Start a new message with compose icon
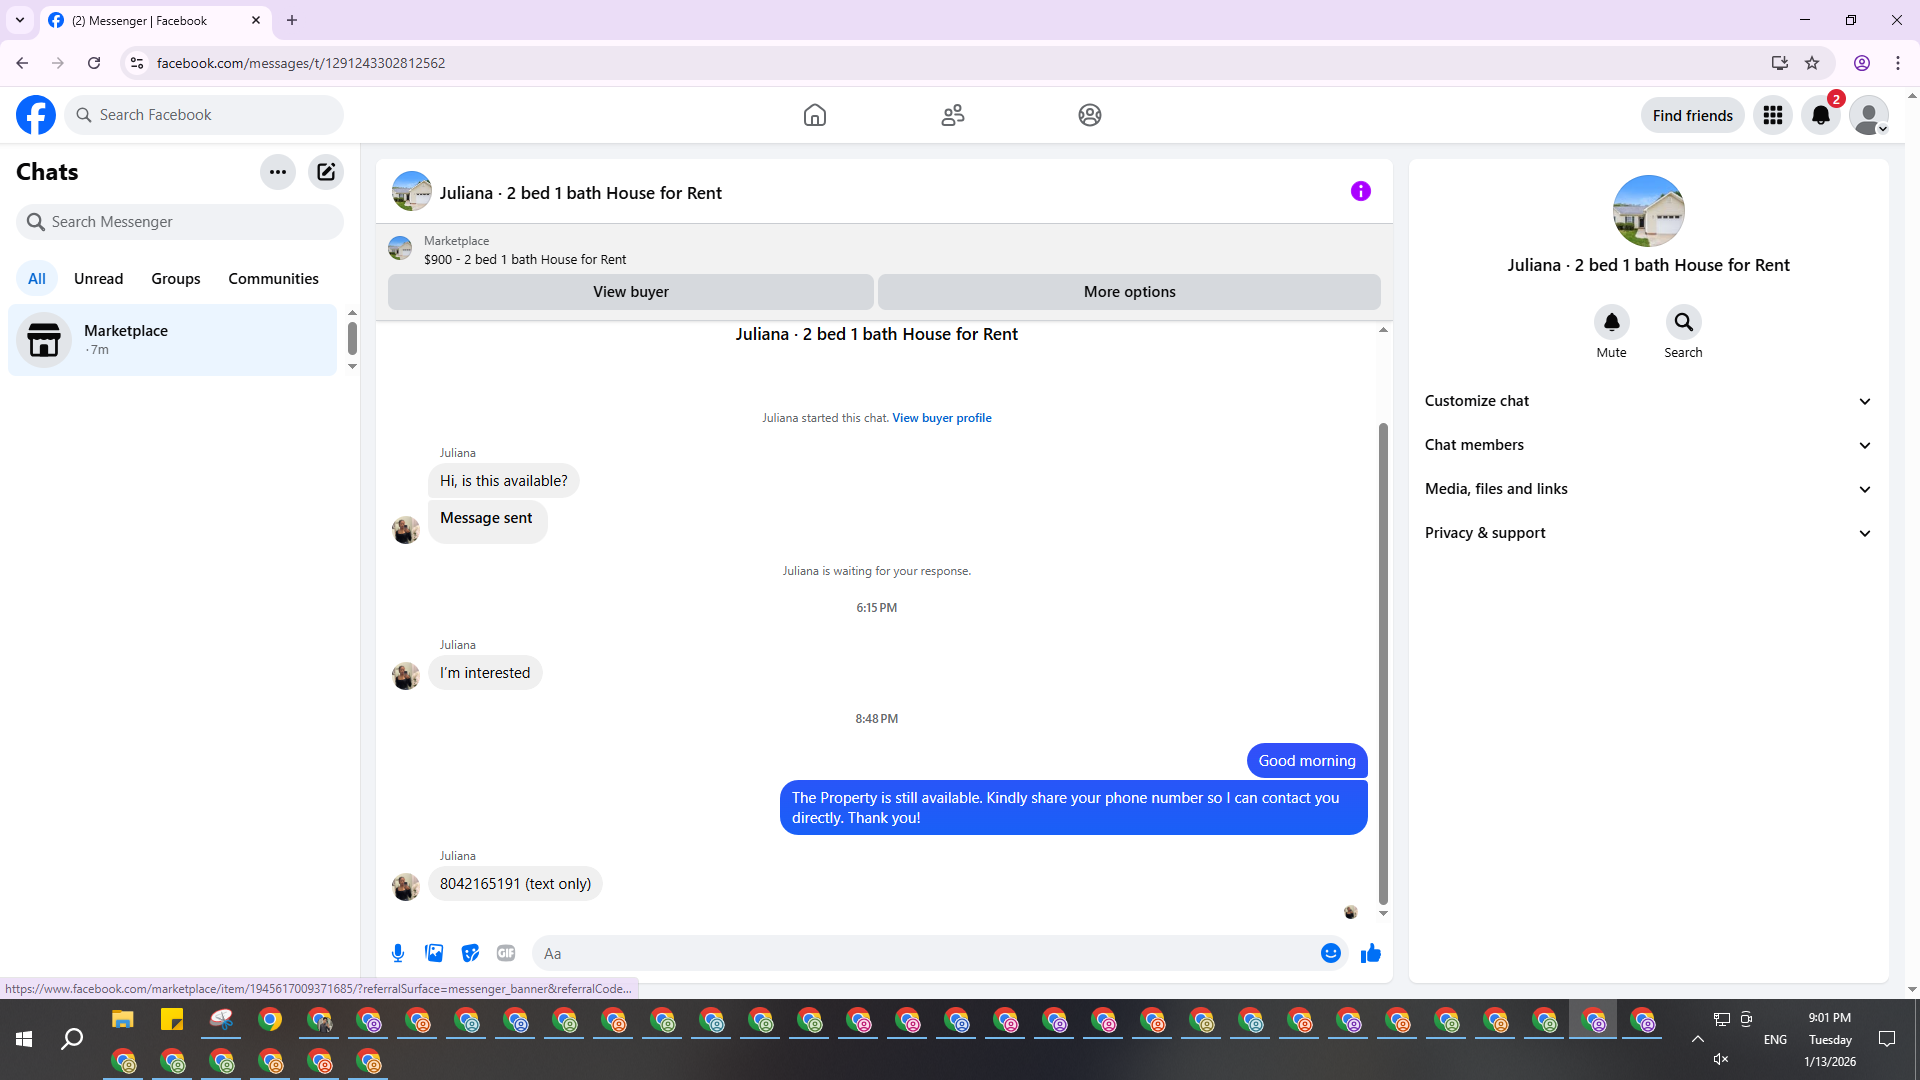The image size is (1920, 1080). (x=326, y=172)
